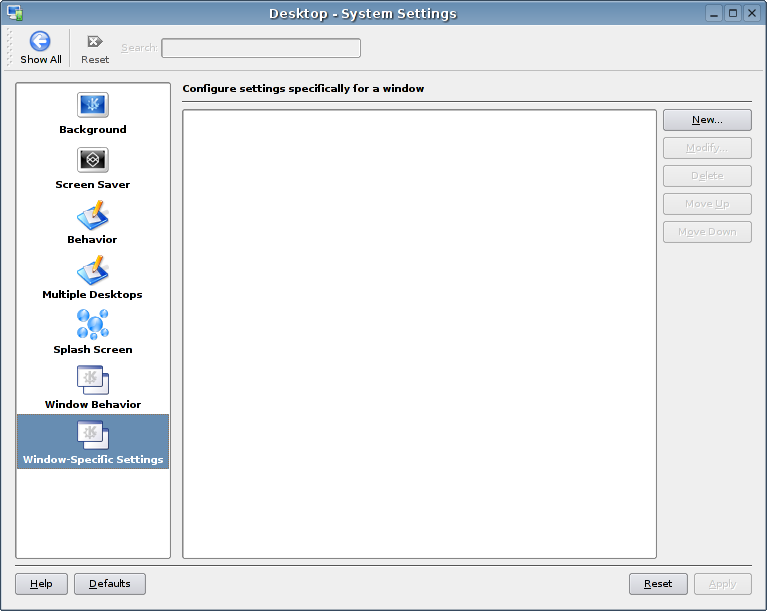The width and height of the screenshot is (767, 611).
Task: Open the Screen Saver settings icon
Action: coord(92,160)
